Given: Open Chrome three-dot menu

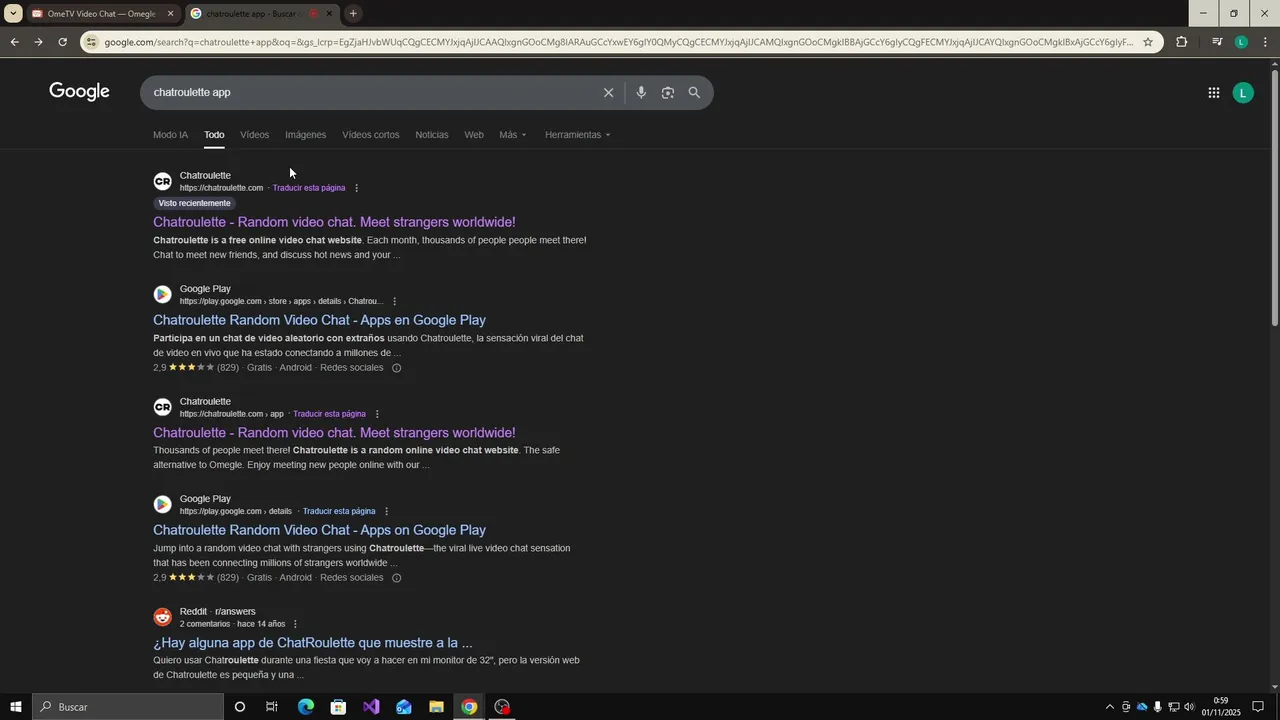Looking at the screenshot, I should [1266, 42].
